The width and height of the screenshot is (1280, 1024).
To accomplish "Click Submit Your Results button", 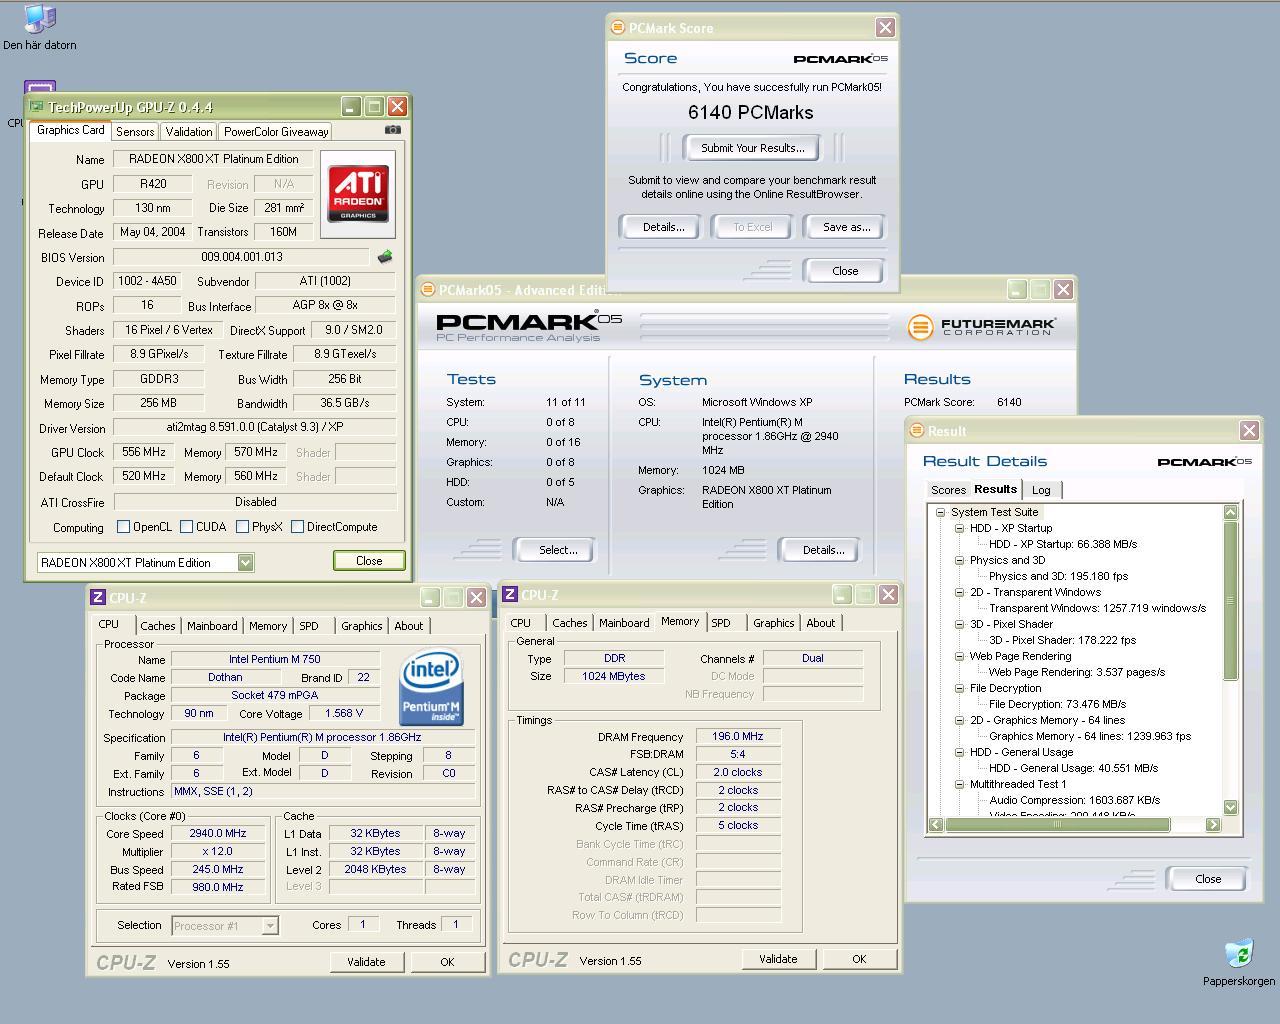I will coord(753,148).
